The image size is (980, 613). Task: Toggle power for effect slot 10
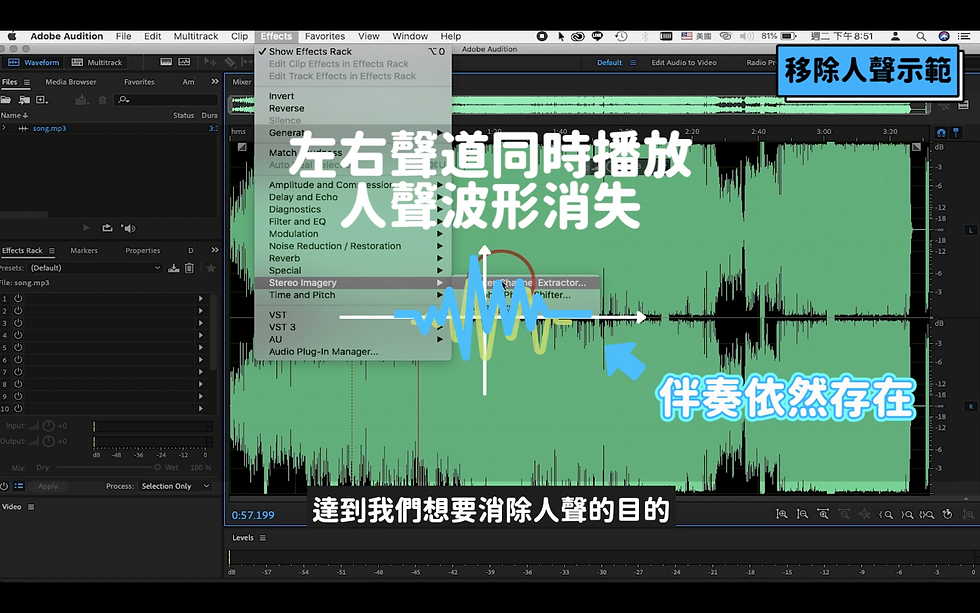pos(18,409)
